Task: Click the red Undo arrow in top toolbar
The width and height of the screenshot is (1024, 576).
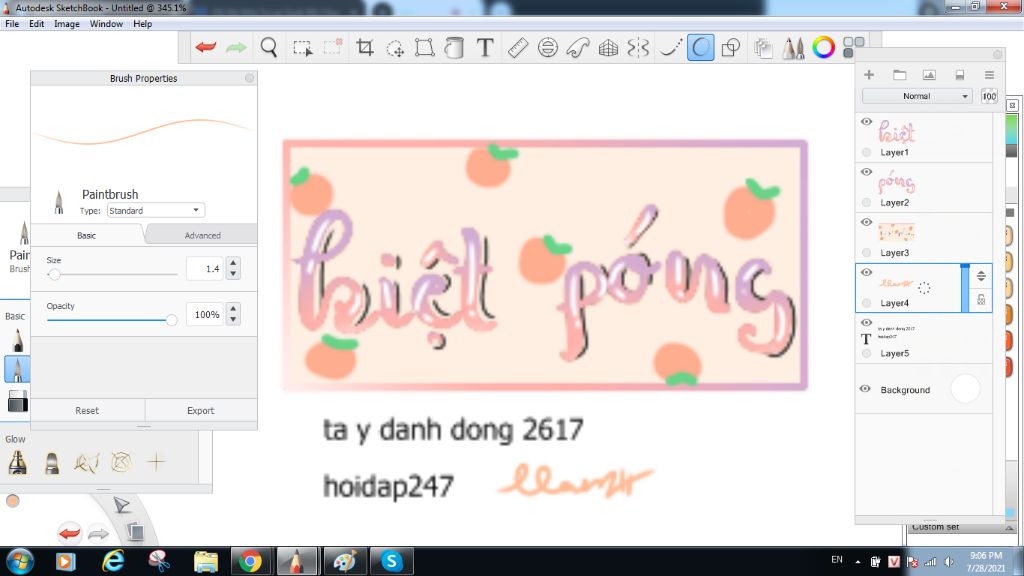Action: 206,47
